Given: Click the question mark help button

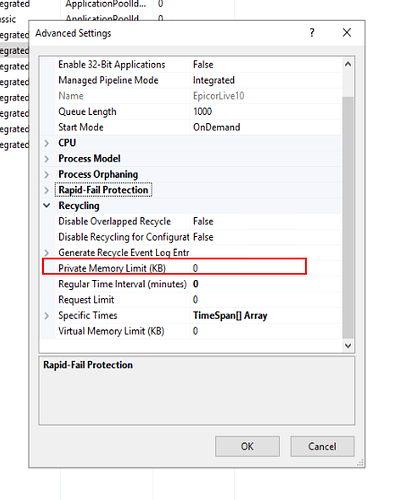Looking at the screenshot, I should [x=312, y=33].
